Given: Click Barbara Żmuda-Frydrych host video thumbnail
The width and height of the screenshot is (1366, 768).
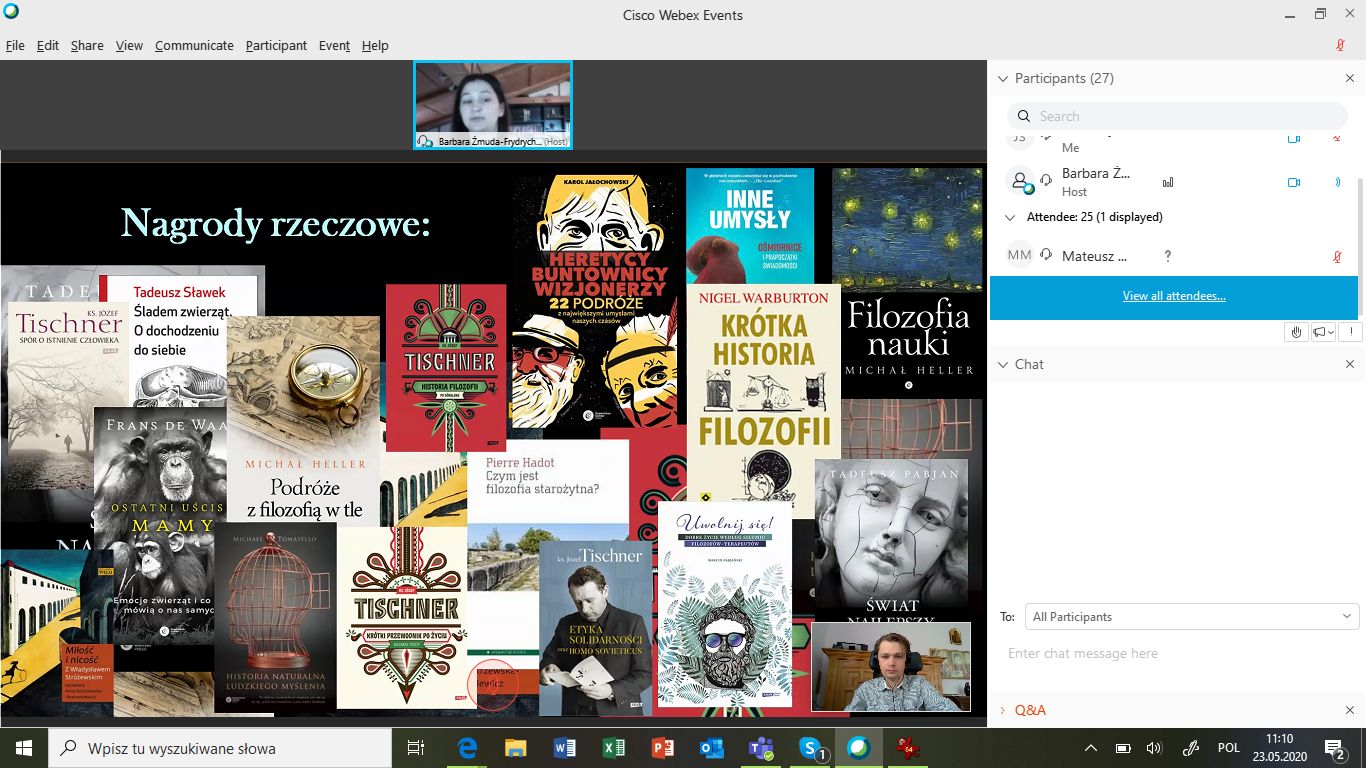Looking at the screenshot, I should pos(493,105).
